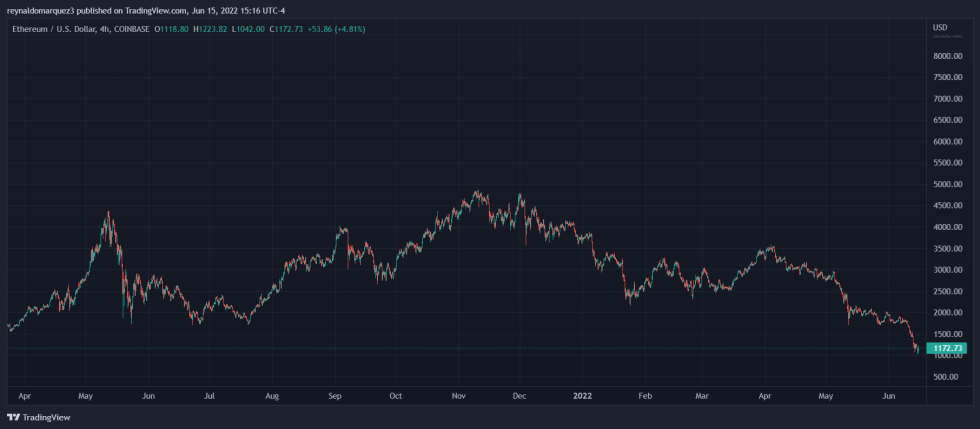Viewport: 980px width, 429px height.
Task: Click the Feb label on time axis
Action: 643,395
